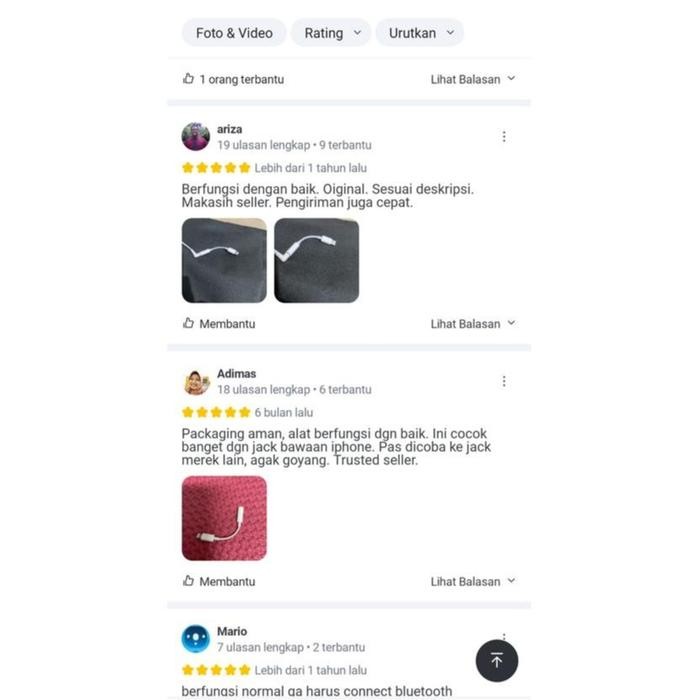This screenshot has height=700, width=700.
Task: Open the Urutkan sort dropdown
Action: (x=420, y=33)
